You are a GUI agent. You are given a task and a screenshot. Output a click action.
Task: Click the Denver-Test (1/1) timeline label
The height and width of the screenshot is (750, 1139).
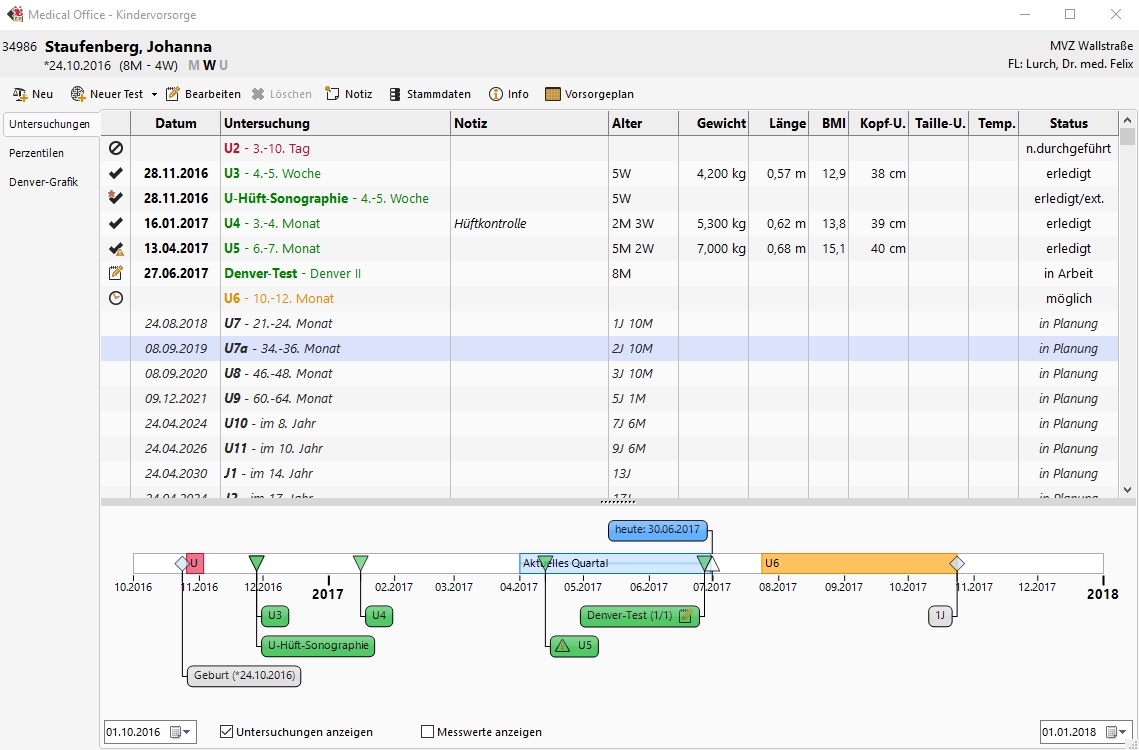[x=639, y=616]
